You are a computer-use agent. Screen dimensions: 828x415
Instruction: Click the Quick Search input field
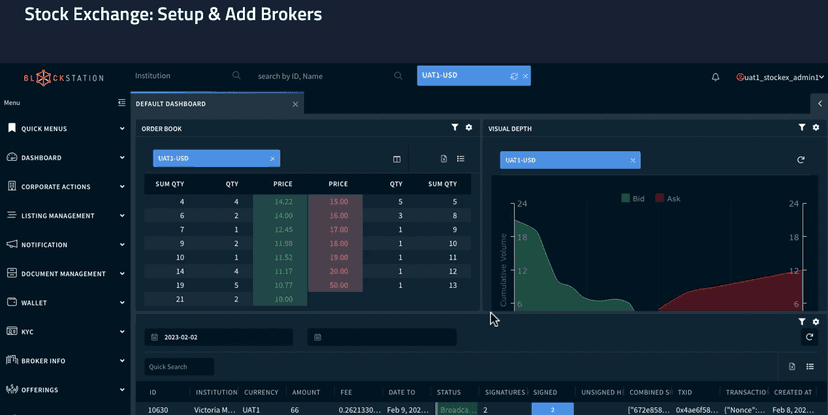click(x=178, y=367)
